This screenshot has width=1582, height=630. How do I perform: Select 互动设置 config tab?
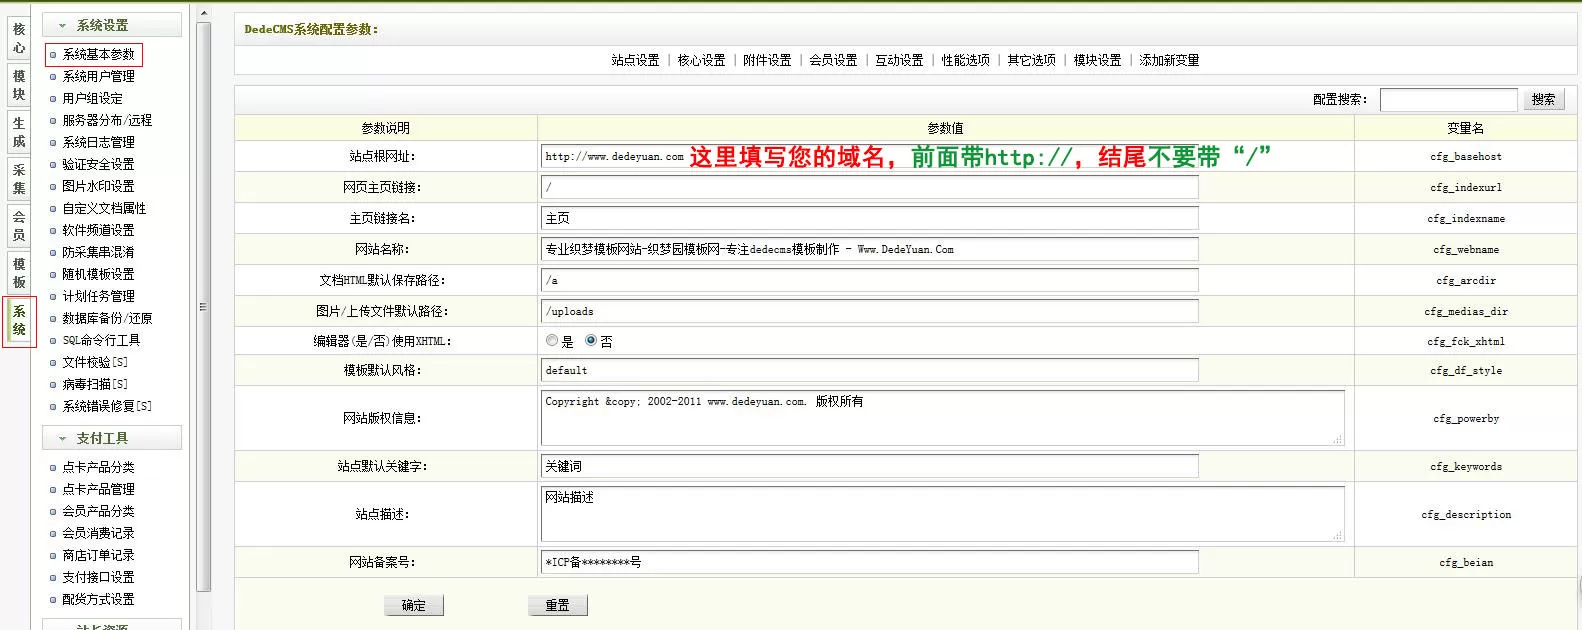(x=899, y=60)
